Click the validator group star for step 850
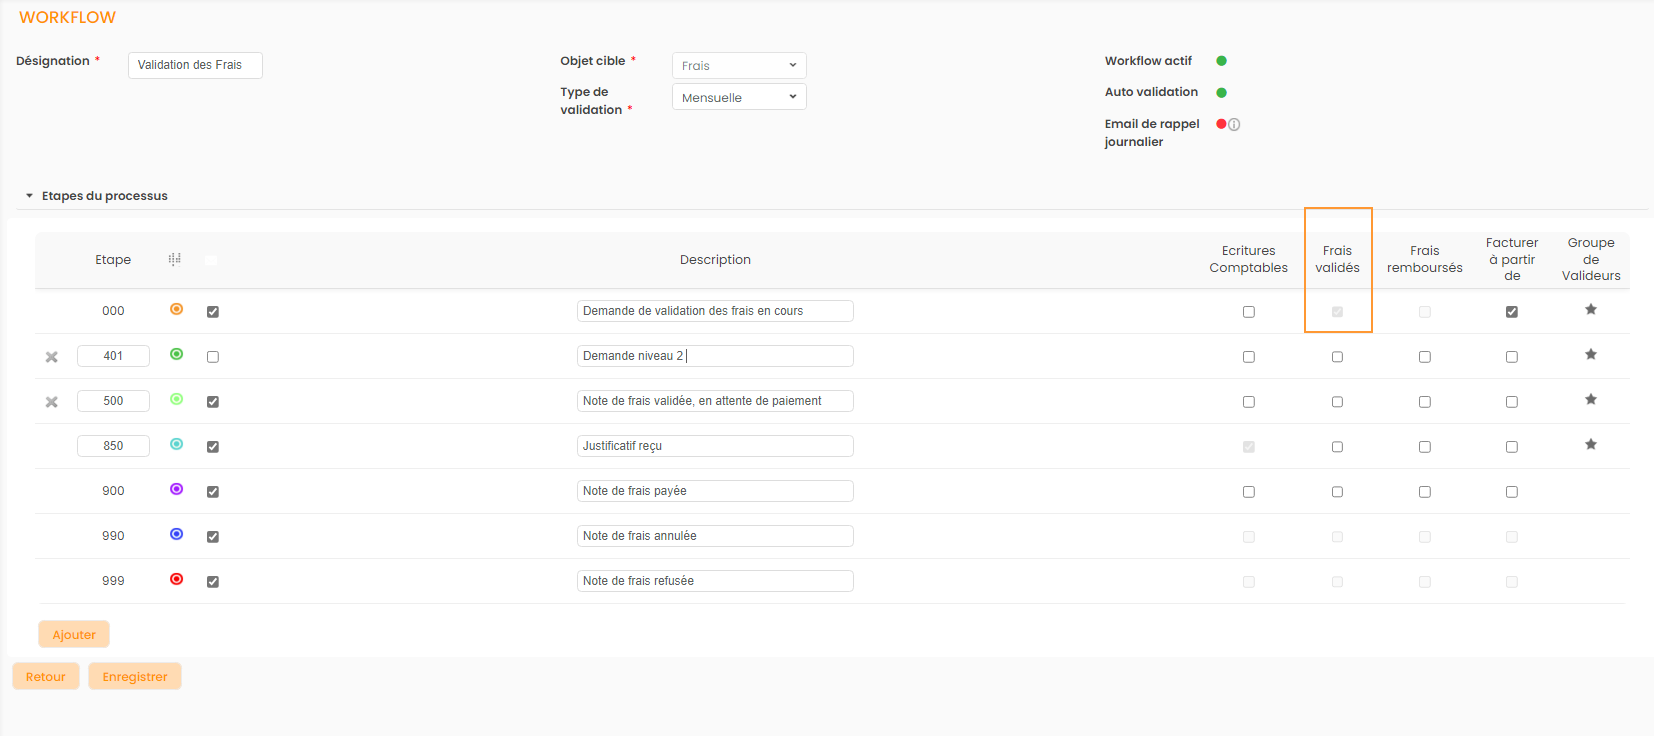 click(1590, 445)
